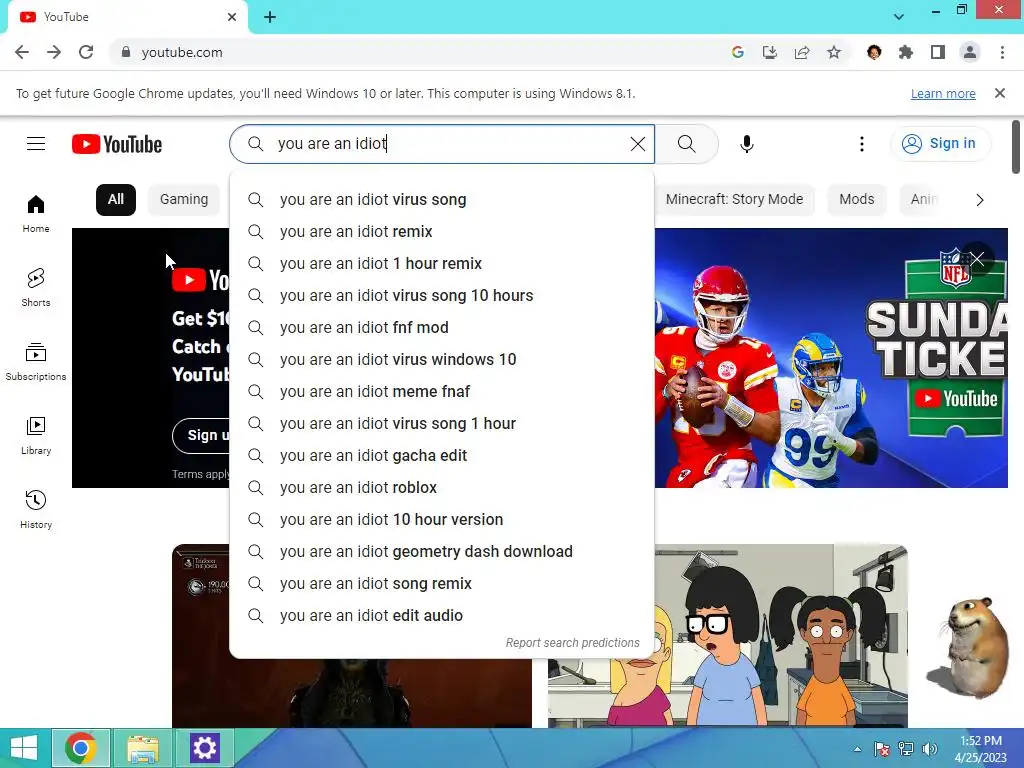Select the All filter chip
This screenshot has height=768, width=1024.
coord(116,200)
